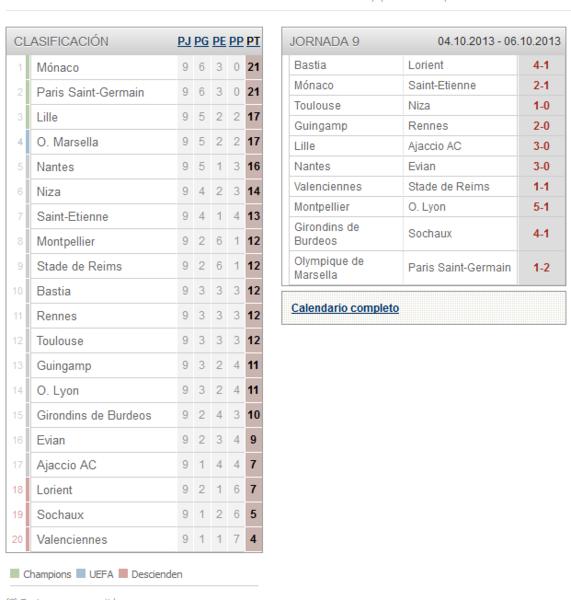Click Montpellier vs O. Lyon 5-1 result
Image resolution: width=571 pixels, height=600 pixels.
pos(541,207)
